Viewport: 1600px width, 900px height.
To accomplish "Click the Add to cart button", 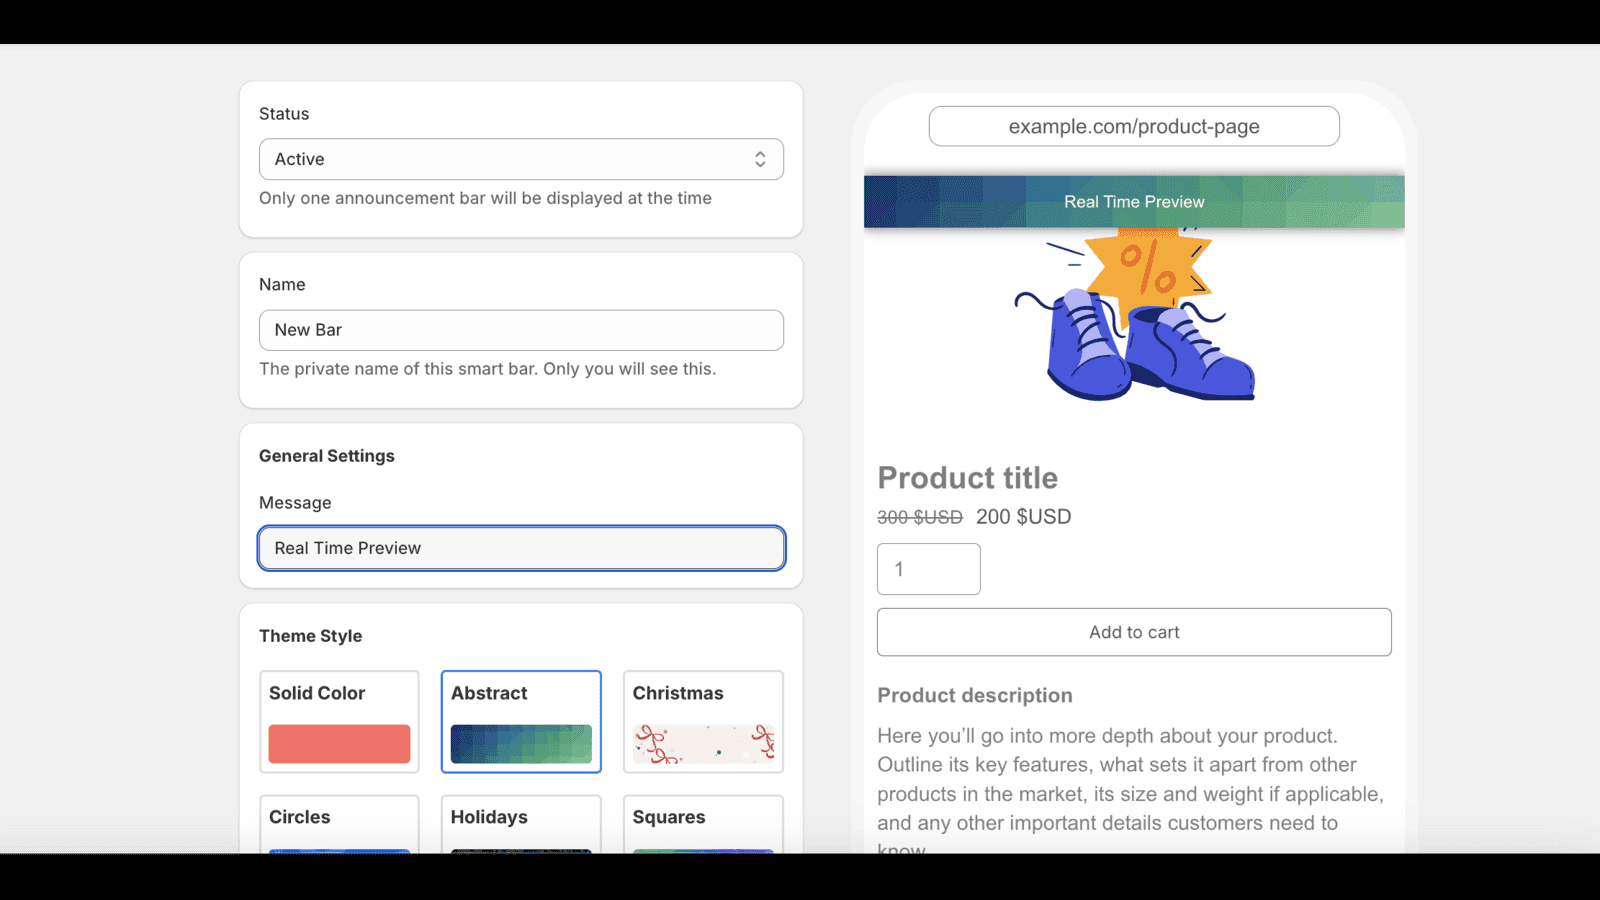I will [x=1134, y=632].
